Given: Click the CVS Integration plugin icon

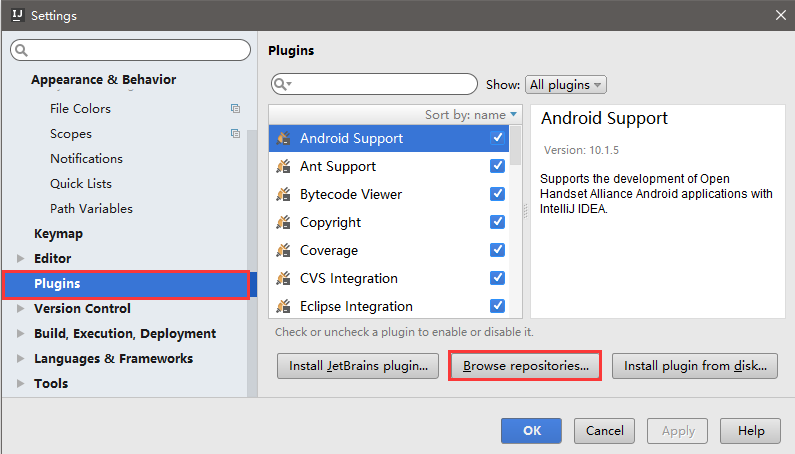Looking at the screenshot, I should (x=283, y=278).
